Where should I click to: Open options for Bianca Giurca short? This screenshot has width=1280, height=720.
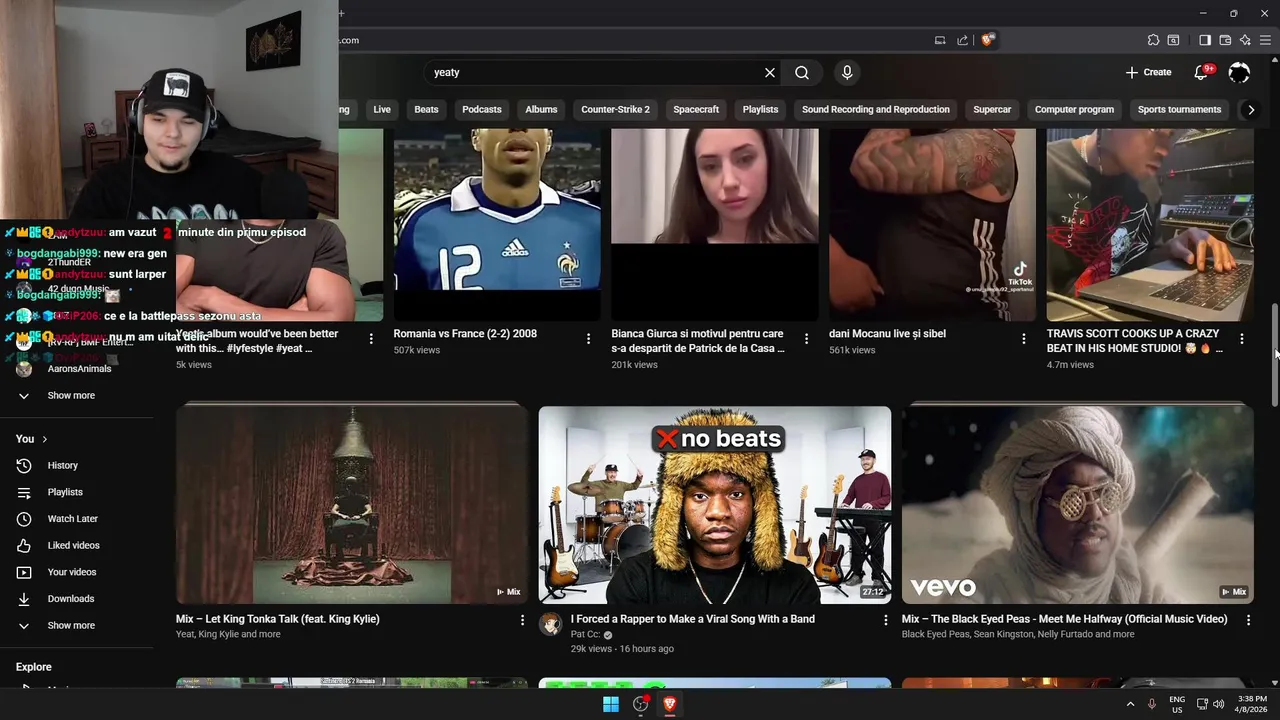pos(806,339)
